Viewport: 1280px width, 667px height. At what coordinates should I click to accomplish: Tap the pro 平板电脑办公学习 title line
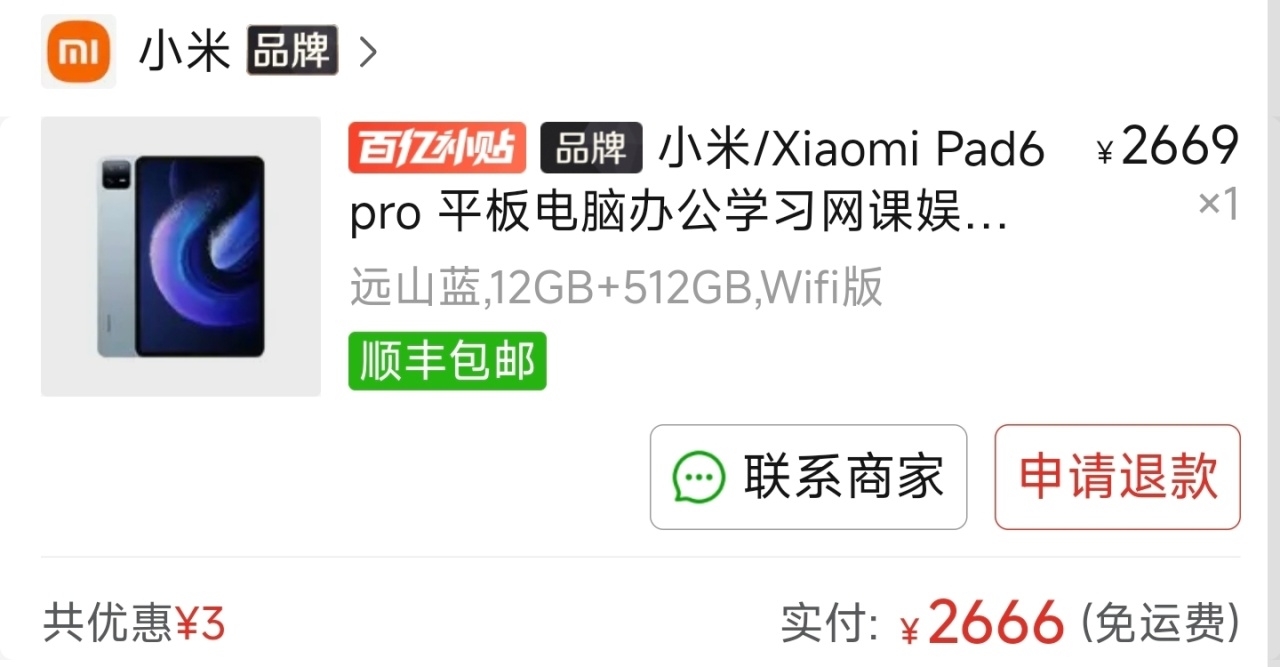coord(678,215)
